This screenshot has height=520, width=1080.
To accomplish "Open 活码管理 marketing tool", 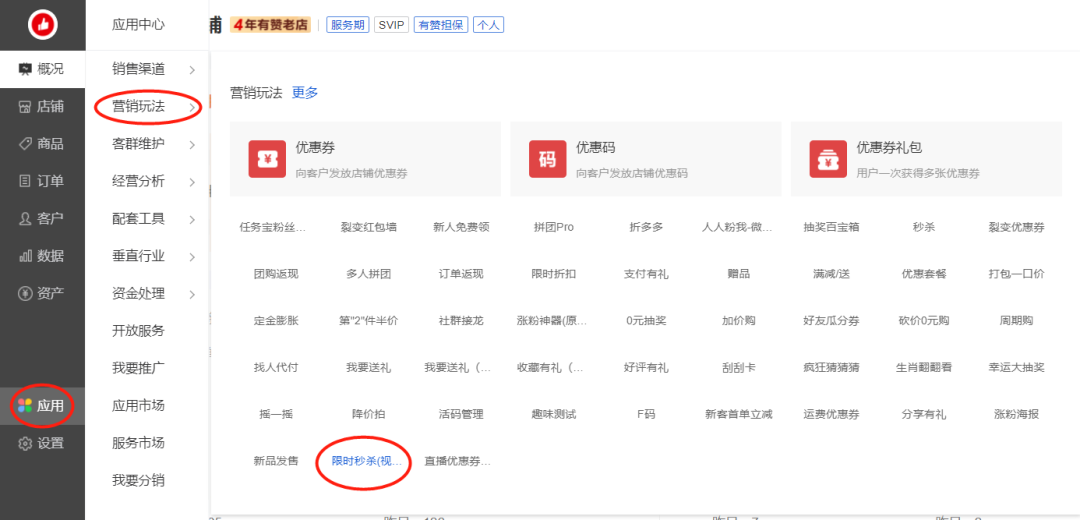I will tap(461, 415).
